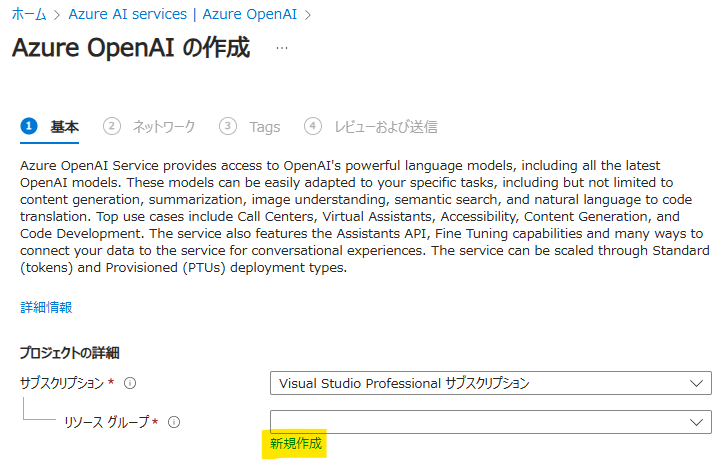722x474 pixels.
Task: Click the step 2 circle icon for ネットワーク
Action: 112,126
